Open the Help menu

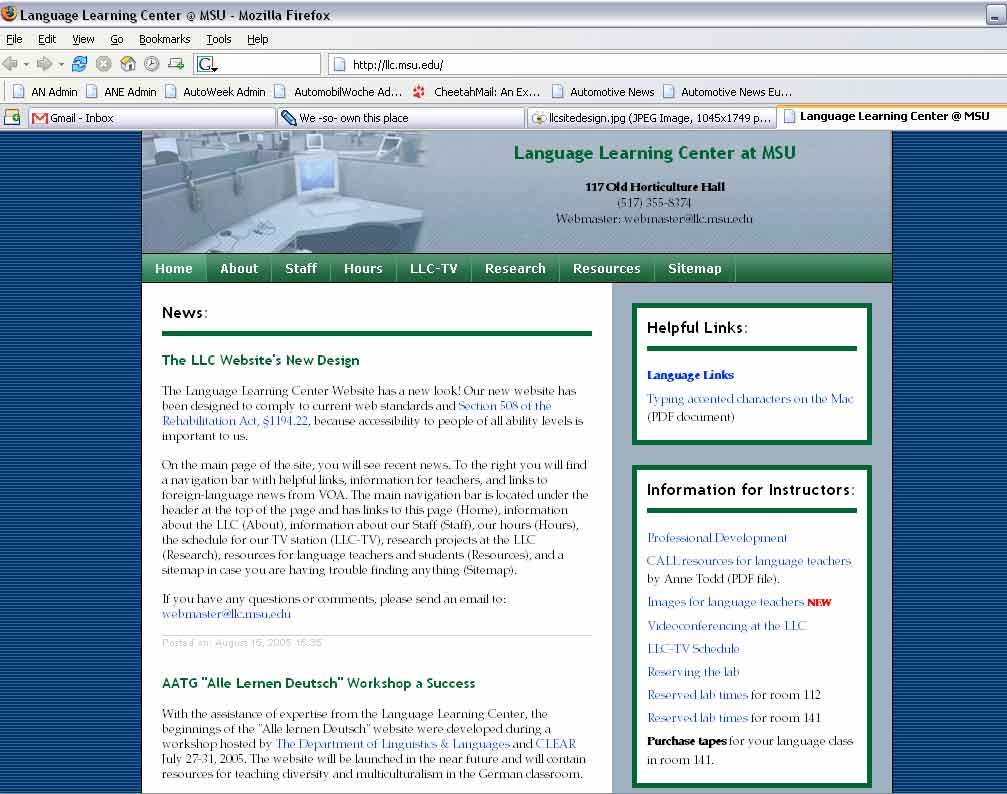point(258,39)
